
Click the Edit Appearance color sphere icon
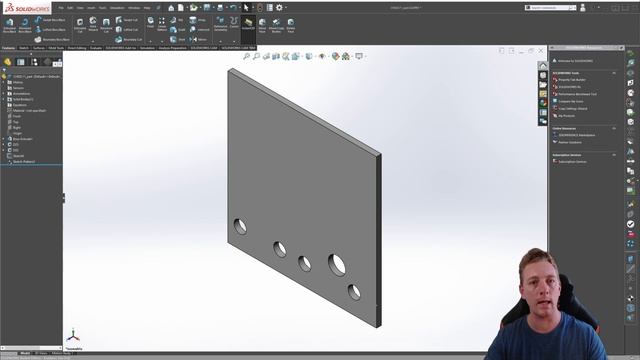pyautogui.click(x=335, y=56)
